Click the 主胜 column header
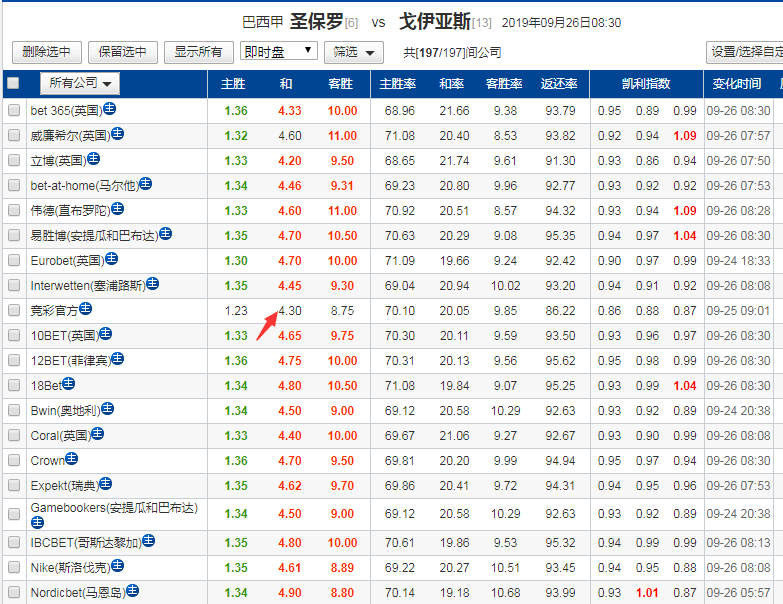Image resolution: width=783 pixels, height=604 pixels. 233,83
